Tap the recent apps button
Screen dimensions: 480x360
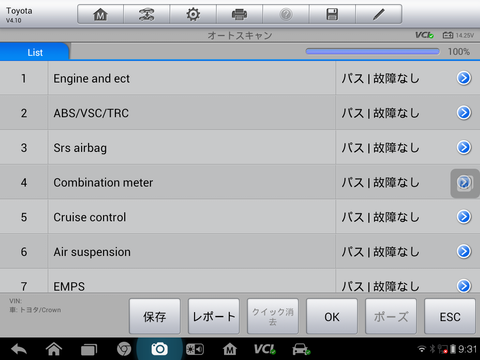[x=89, y=349]
